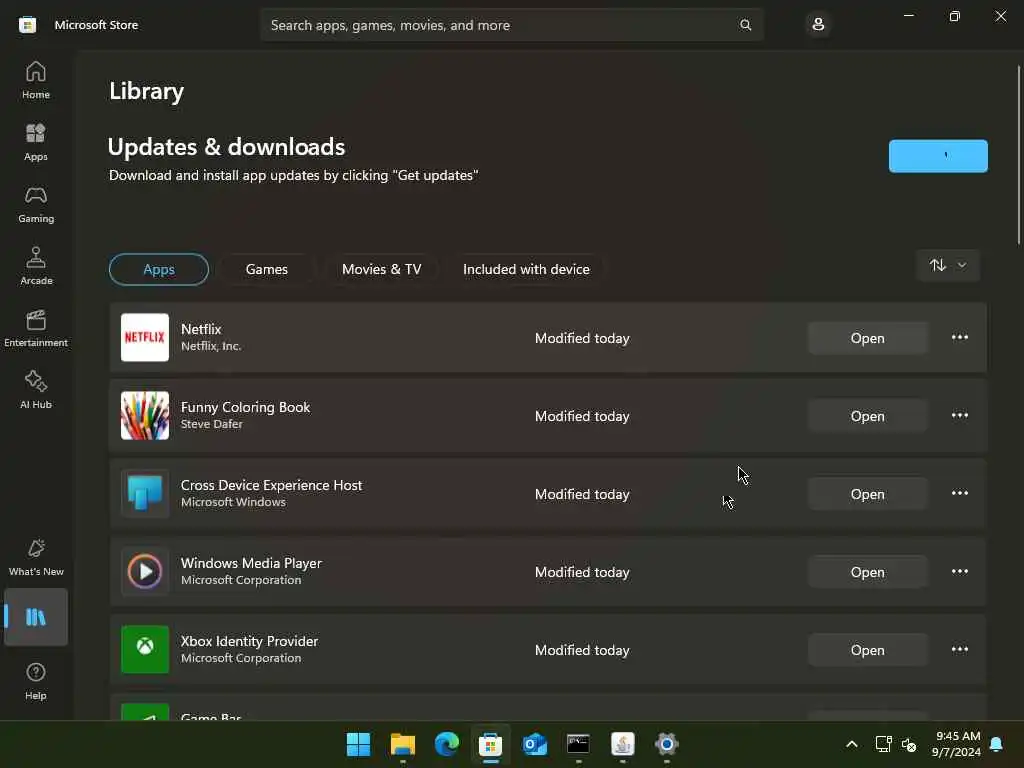Click the Netflix app icon

point(145,338)
